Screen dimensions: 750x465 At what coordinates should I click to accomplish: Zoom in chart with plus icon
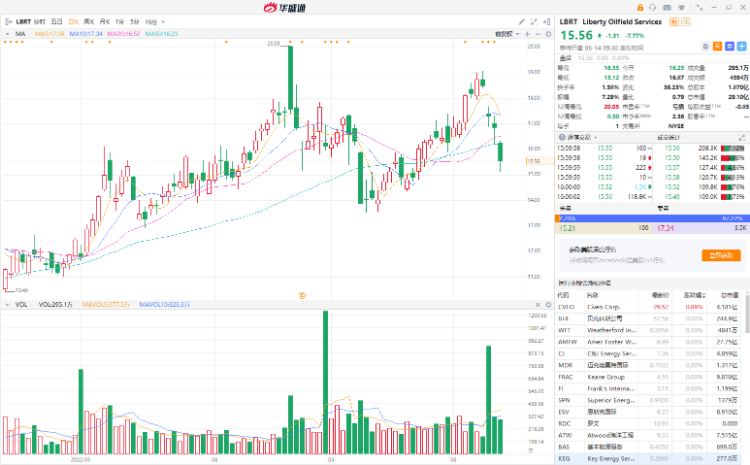coord(528,34)
